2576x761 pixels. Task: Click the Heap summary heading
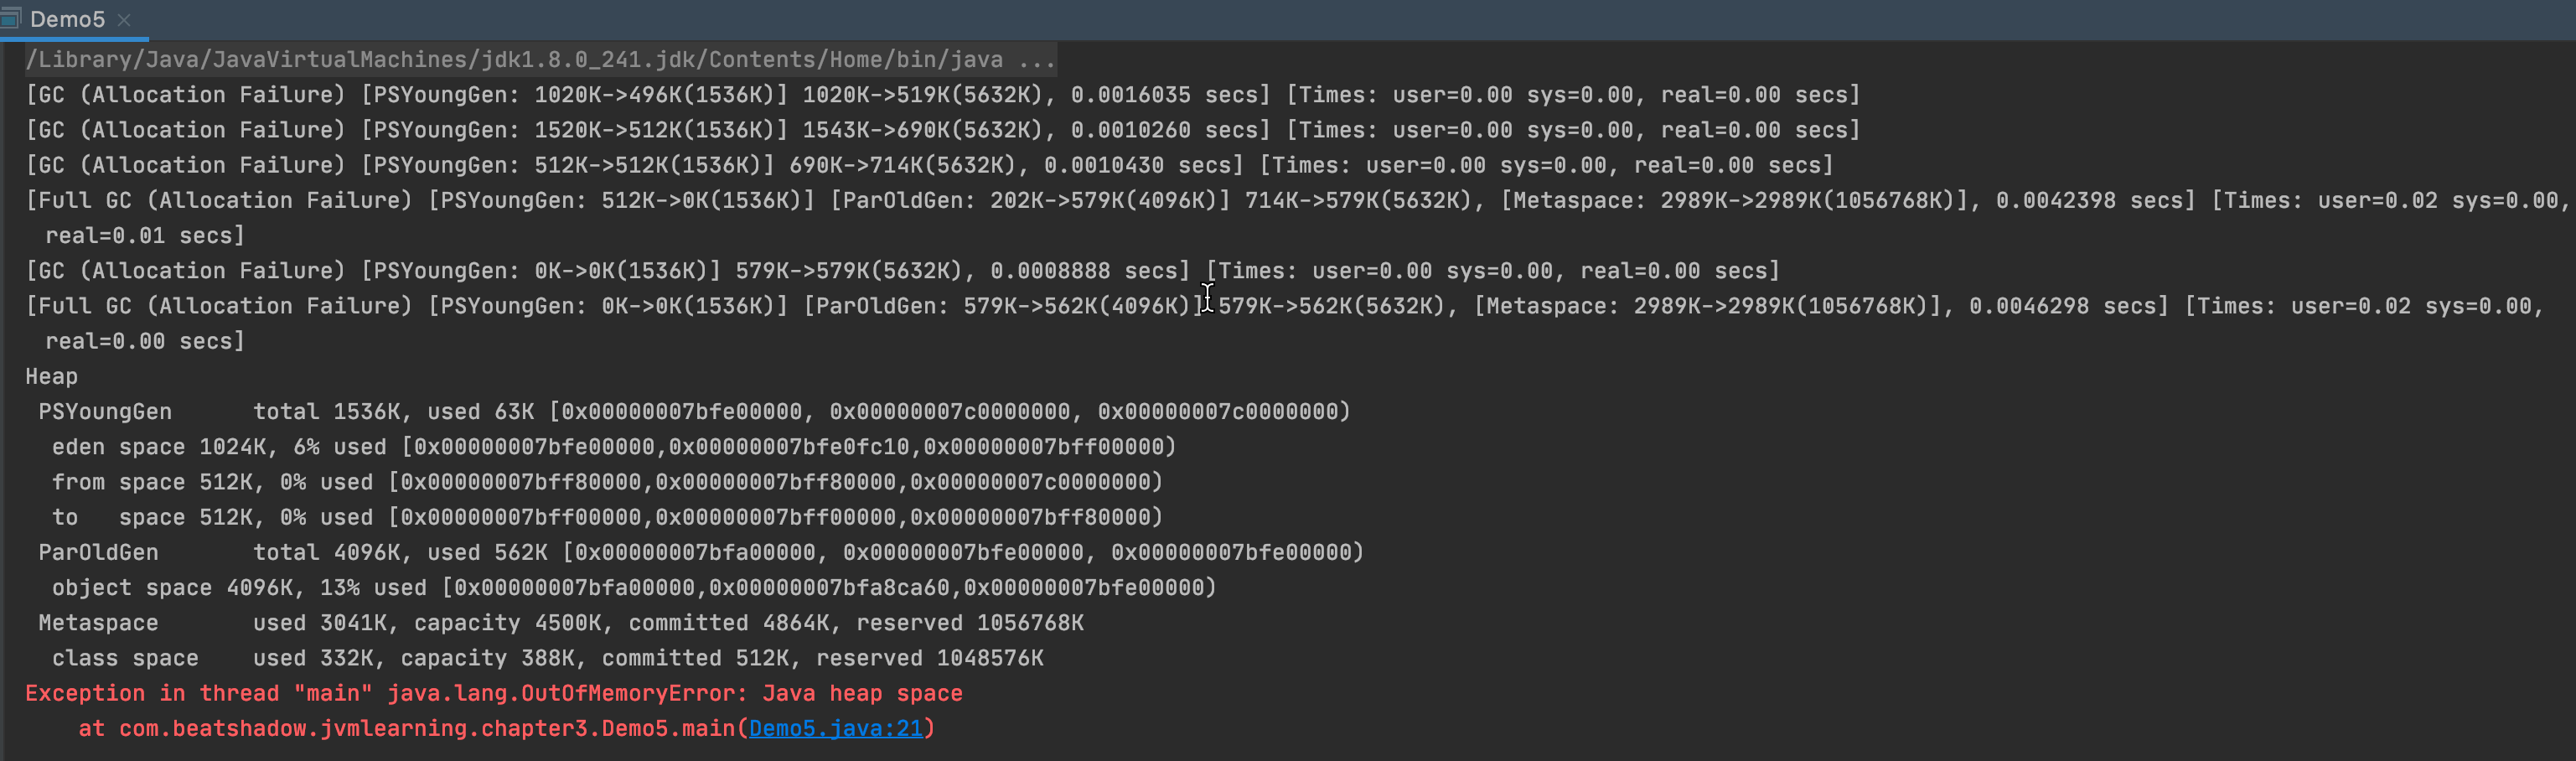(x=51, y=377)
